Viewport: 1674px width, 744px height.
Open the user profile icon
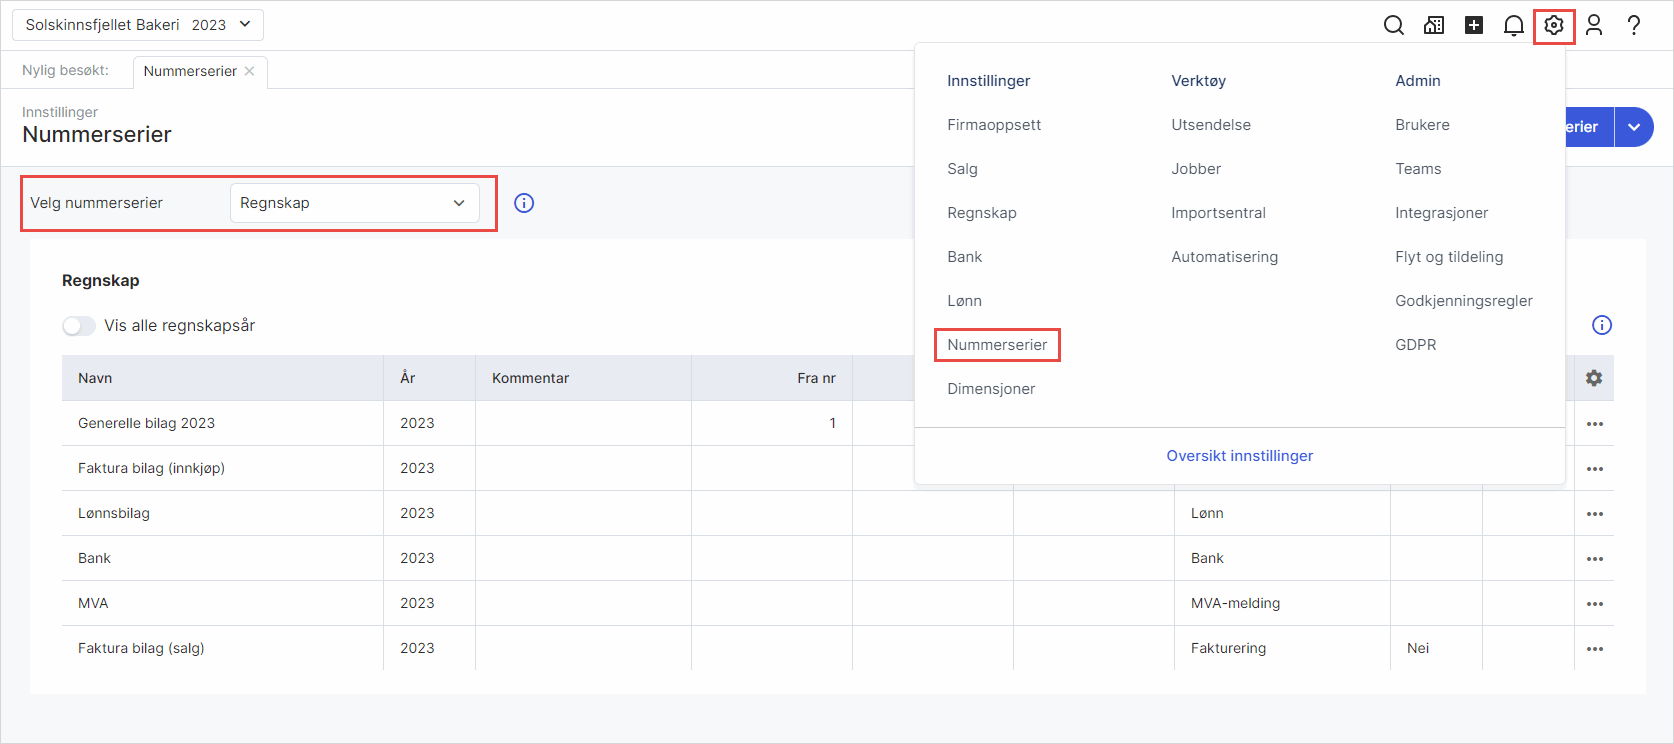1594,26
